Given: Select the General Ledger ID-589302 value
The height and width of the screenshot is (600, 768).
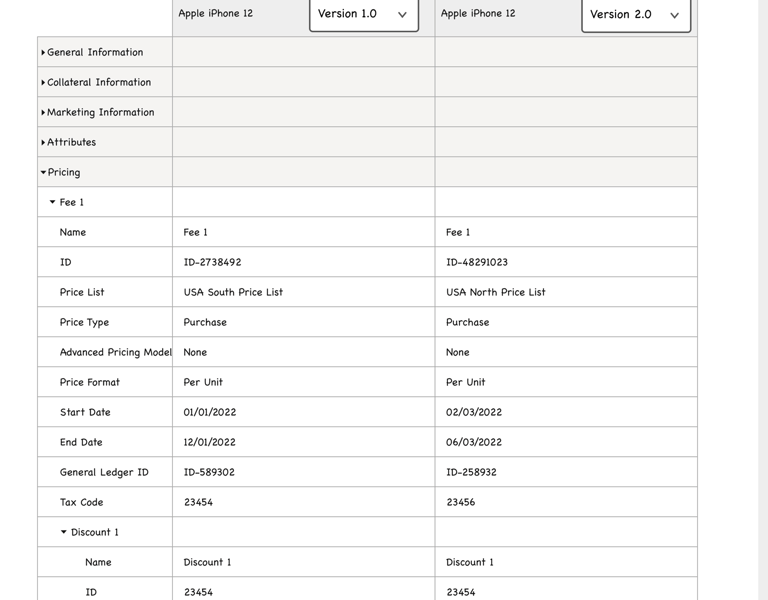Looking at the screenshot, I should click(209, 472).
